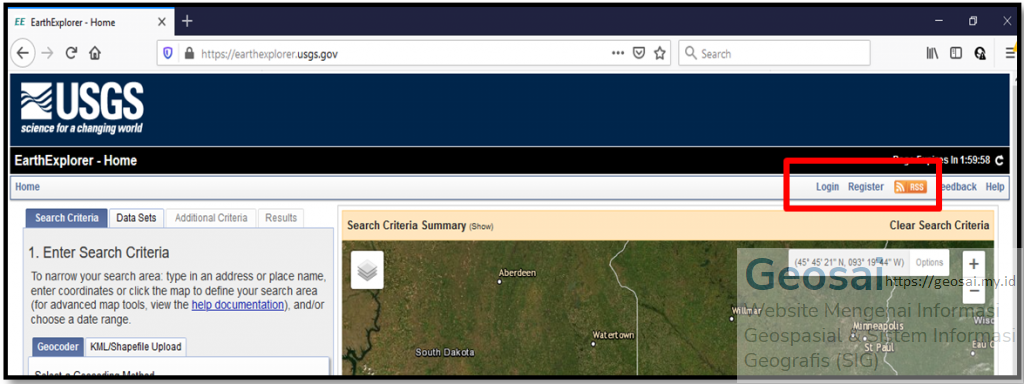
Task: Click the browser back arrow button
Action: [23, 54]
